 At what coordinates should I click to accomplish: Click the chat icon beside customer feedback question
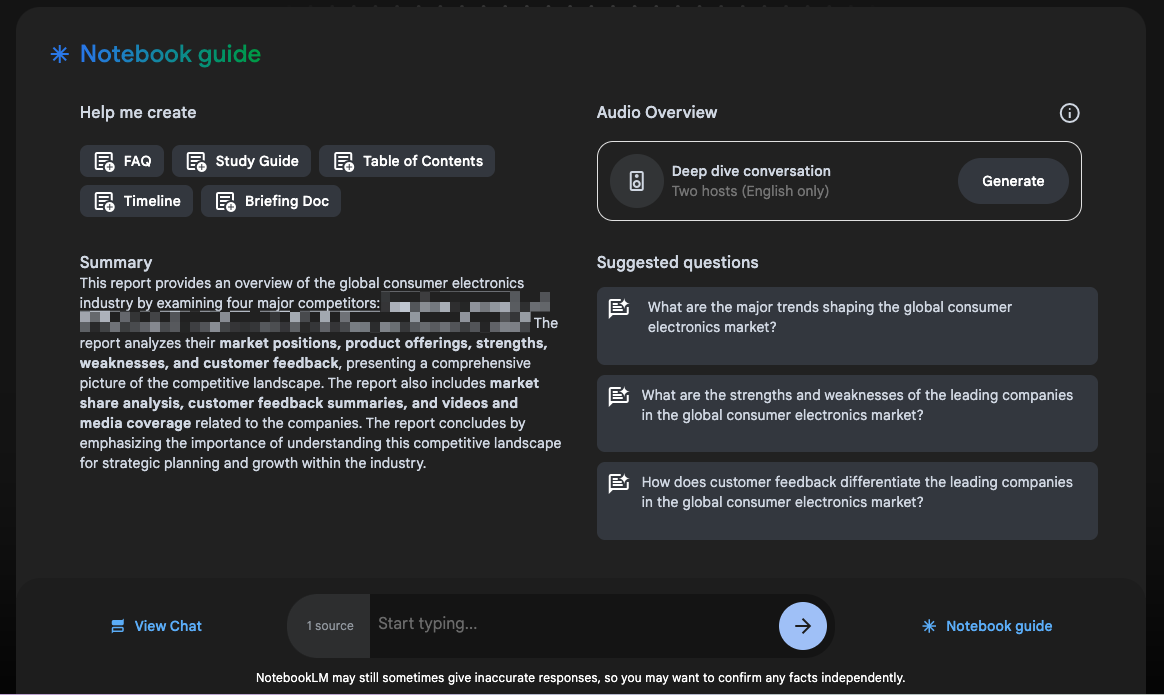[x=619, y=483]
